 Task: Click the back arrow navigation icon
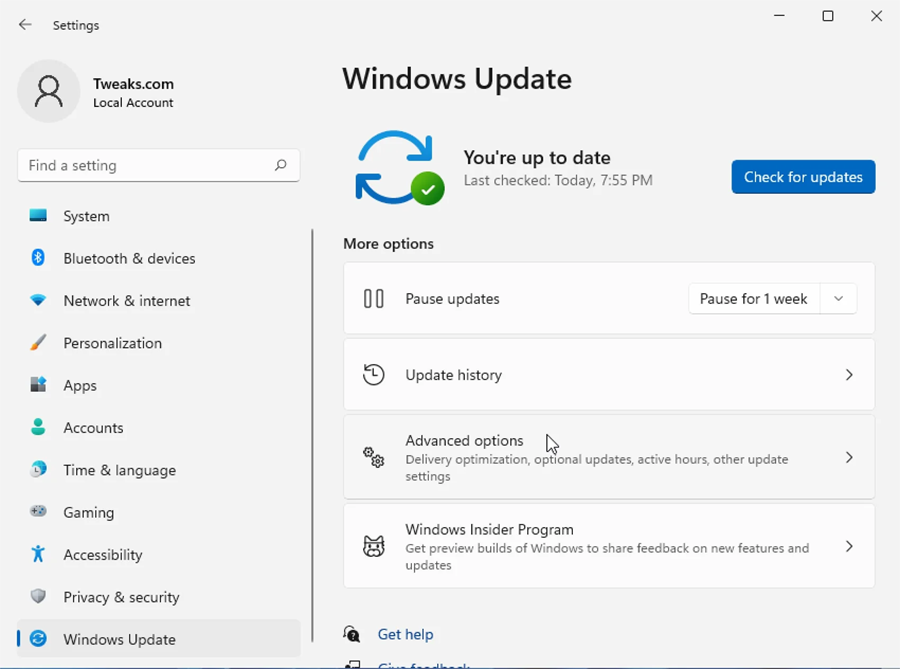[25, 25]
